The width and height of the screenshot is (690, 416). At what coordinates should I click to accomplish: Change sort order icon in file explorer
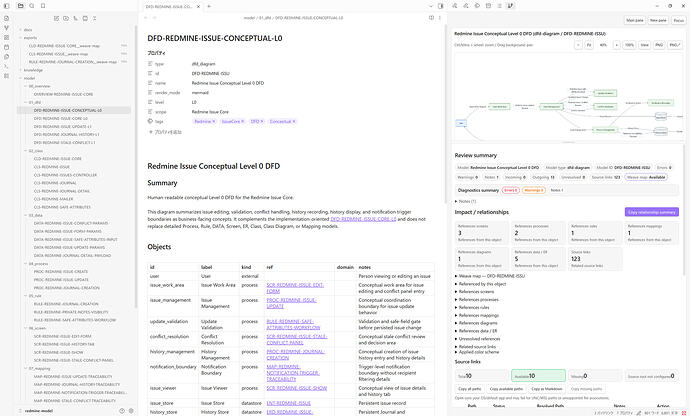[76, 18]
